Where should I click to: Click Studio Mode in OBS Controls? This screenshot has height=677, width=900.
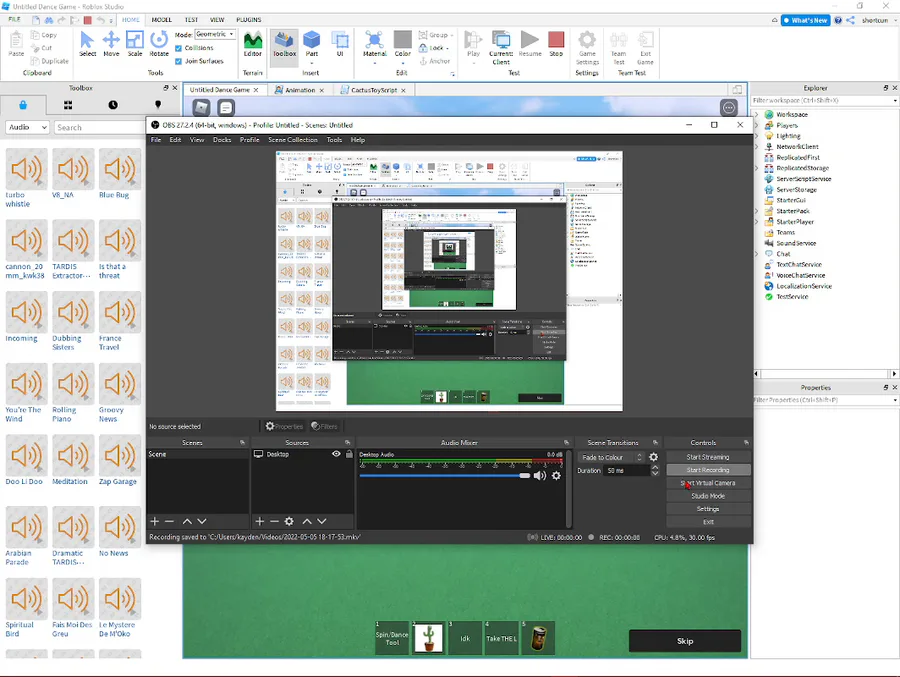click(708, 496)
